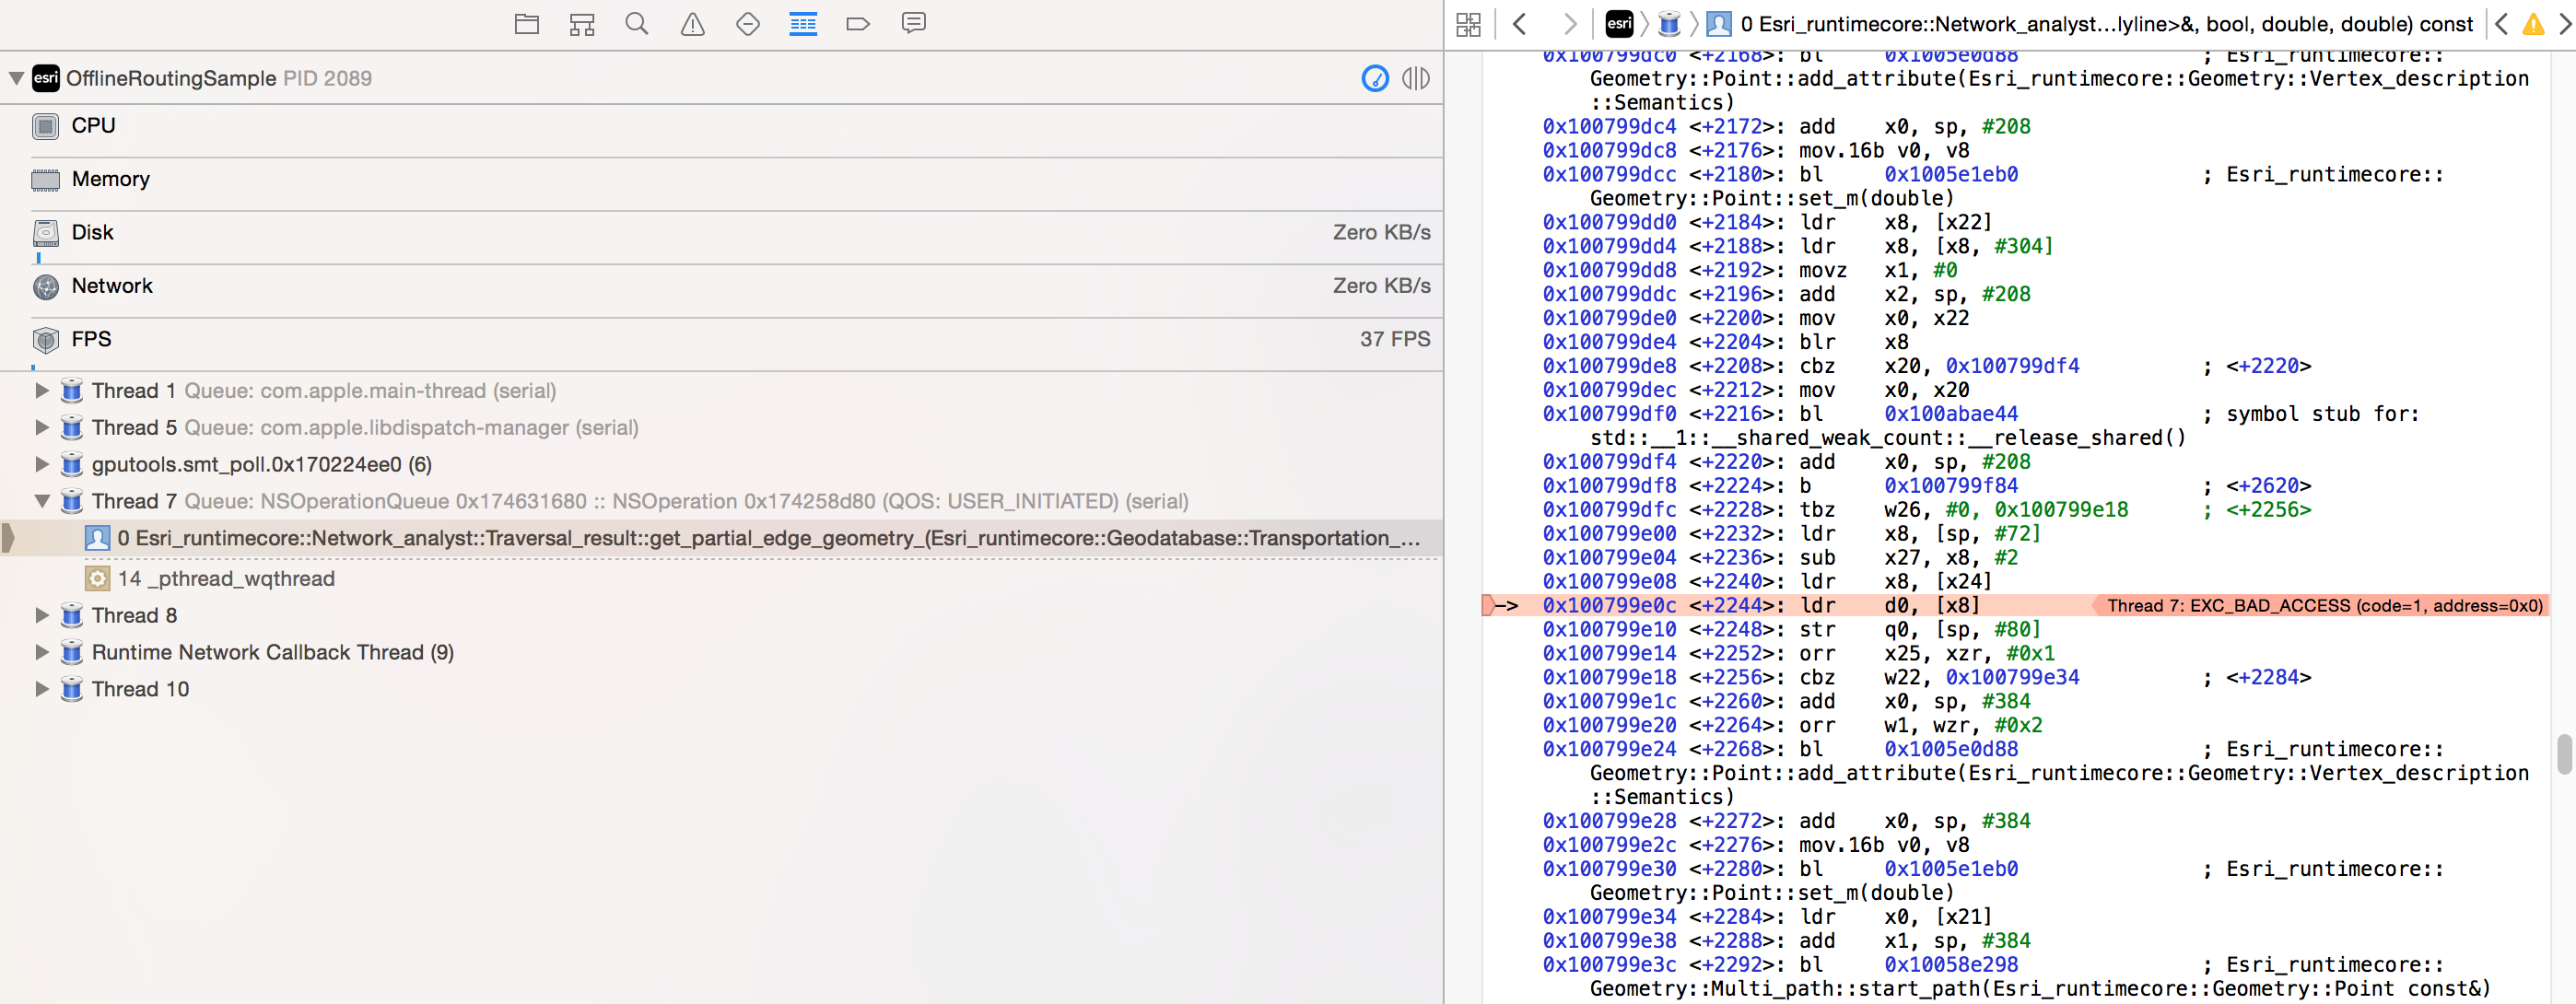Image resolution: width=2576 pixels, height=1004 pixels.
Task: Expand Thread 1 disclosure triangle
Action: coord(42,390)
